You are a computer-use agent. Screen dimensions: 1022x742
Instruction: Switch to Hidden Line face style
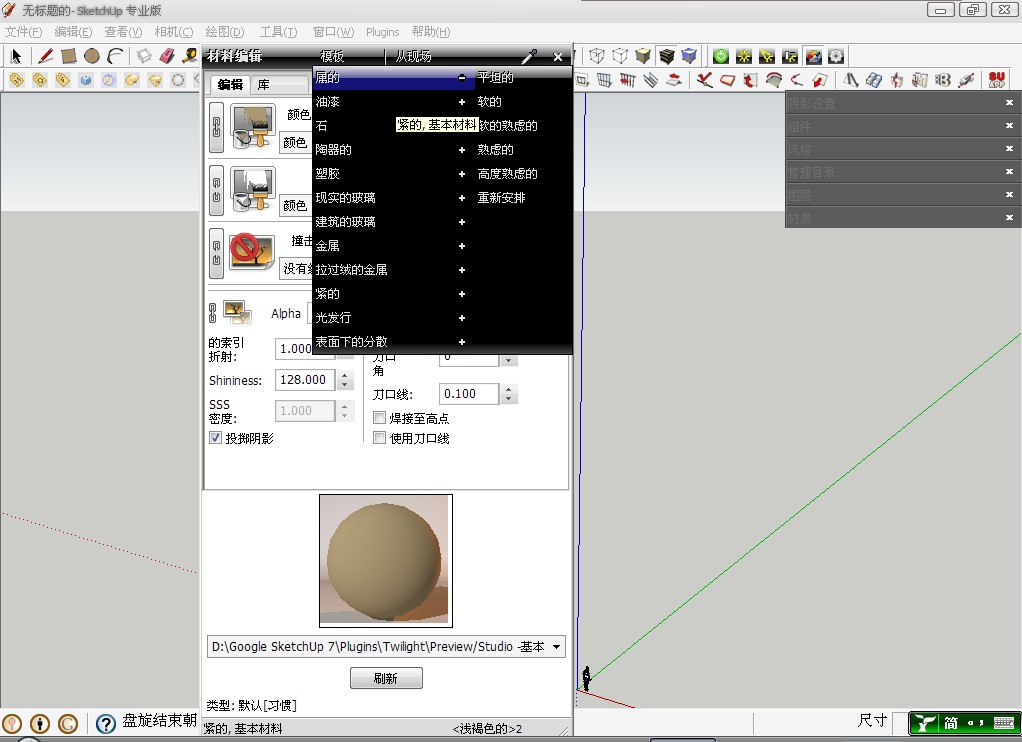tap(620, 57)
